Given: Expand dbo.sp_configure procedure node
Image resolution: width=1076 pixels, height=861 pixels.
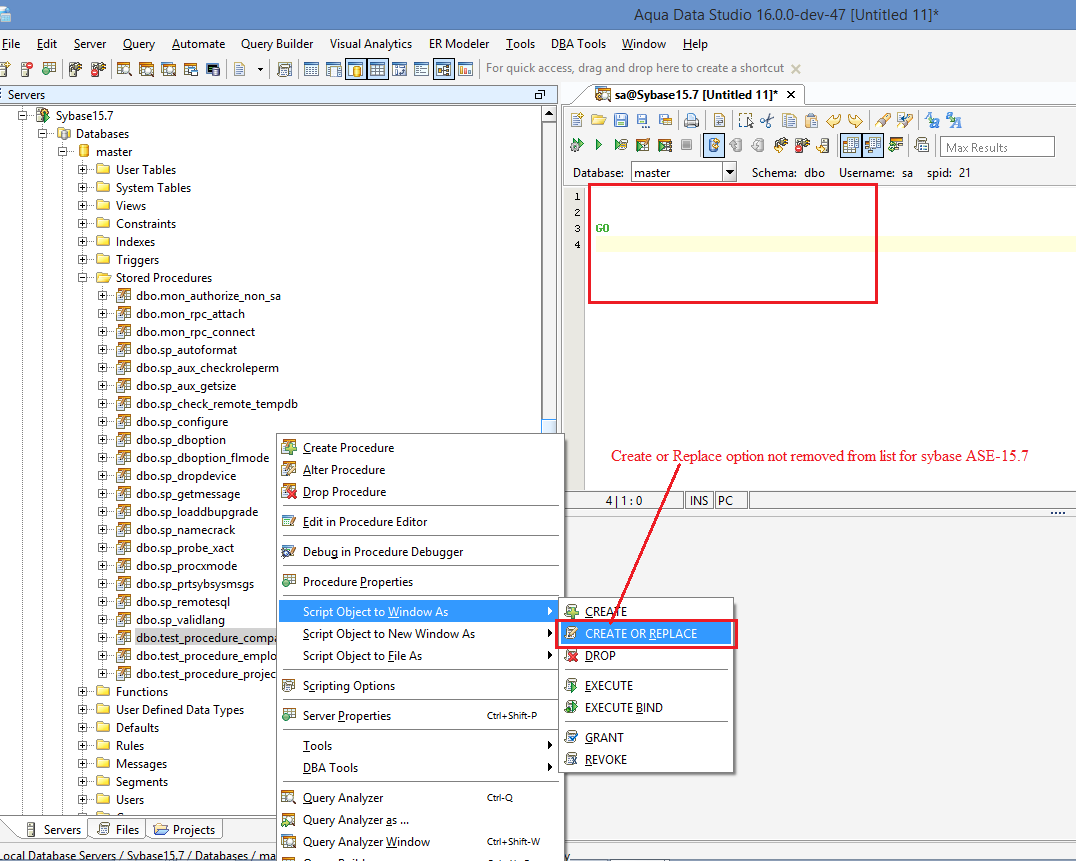Looking at the screenshot, I should point(102,422).
